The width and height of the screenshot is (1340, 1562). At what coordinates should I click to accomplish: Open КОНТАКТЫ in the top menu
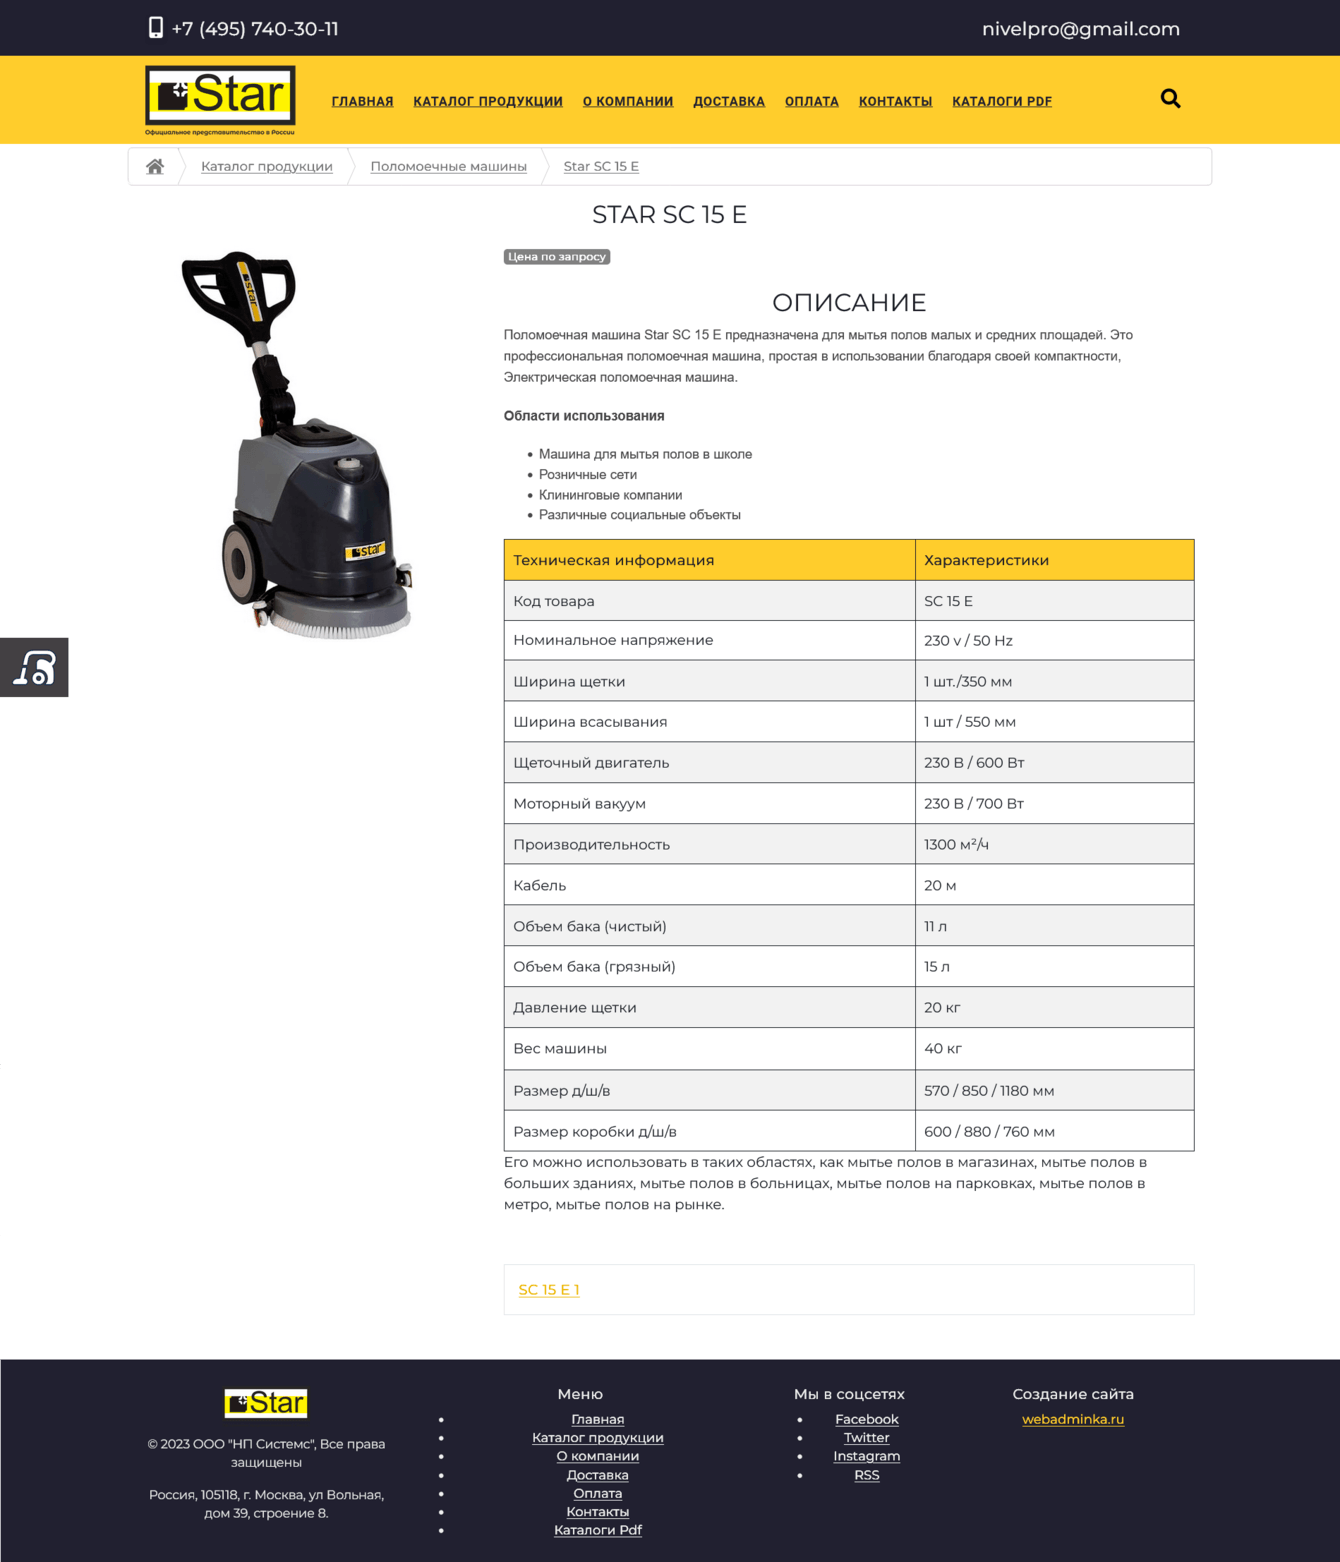click(x=895, y=101)
